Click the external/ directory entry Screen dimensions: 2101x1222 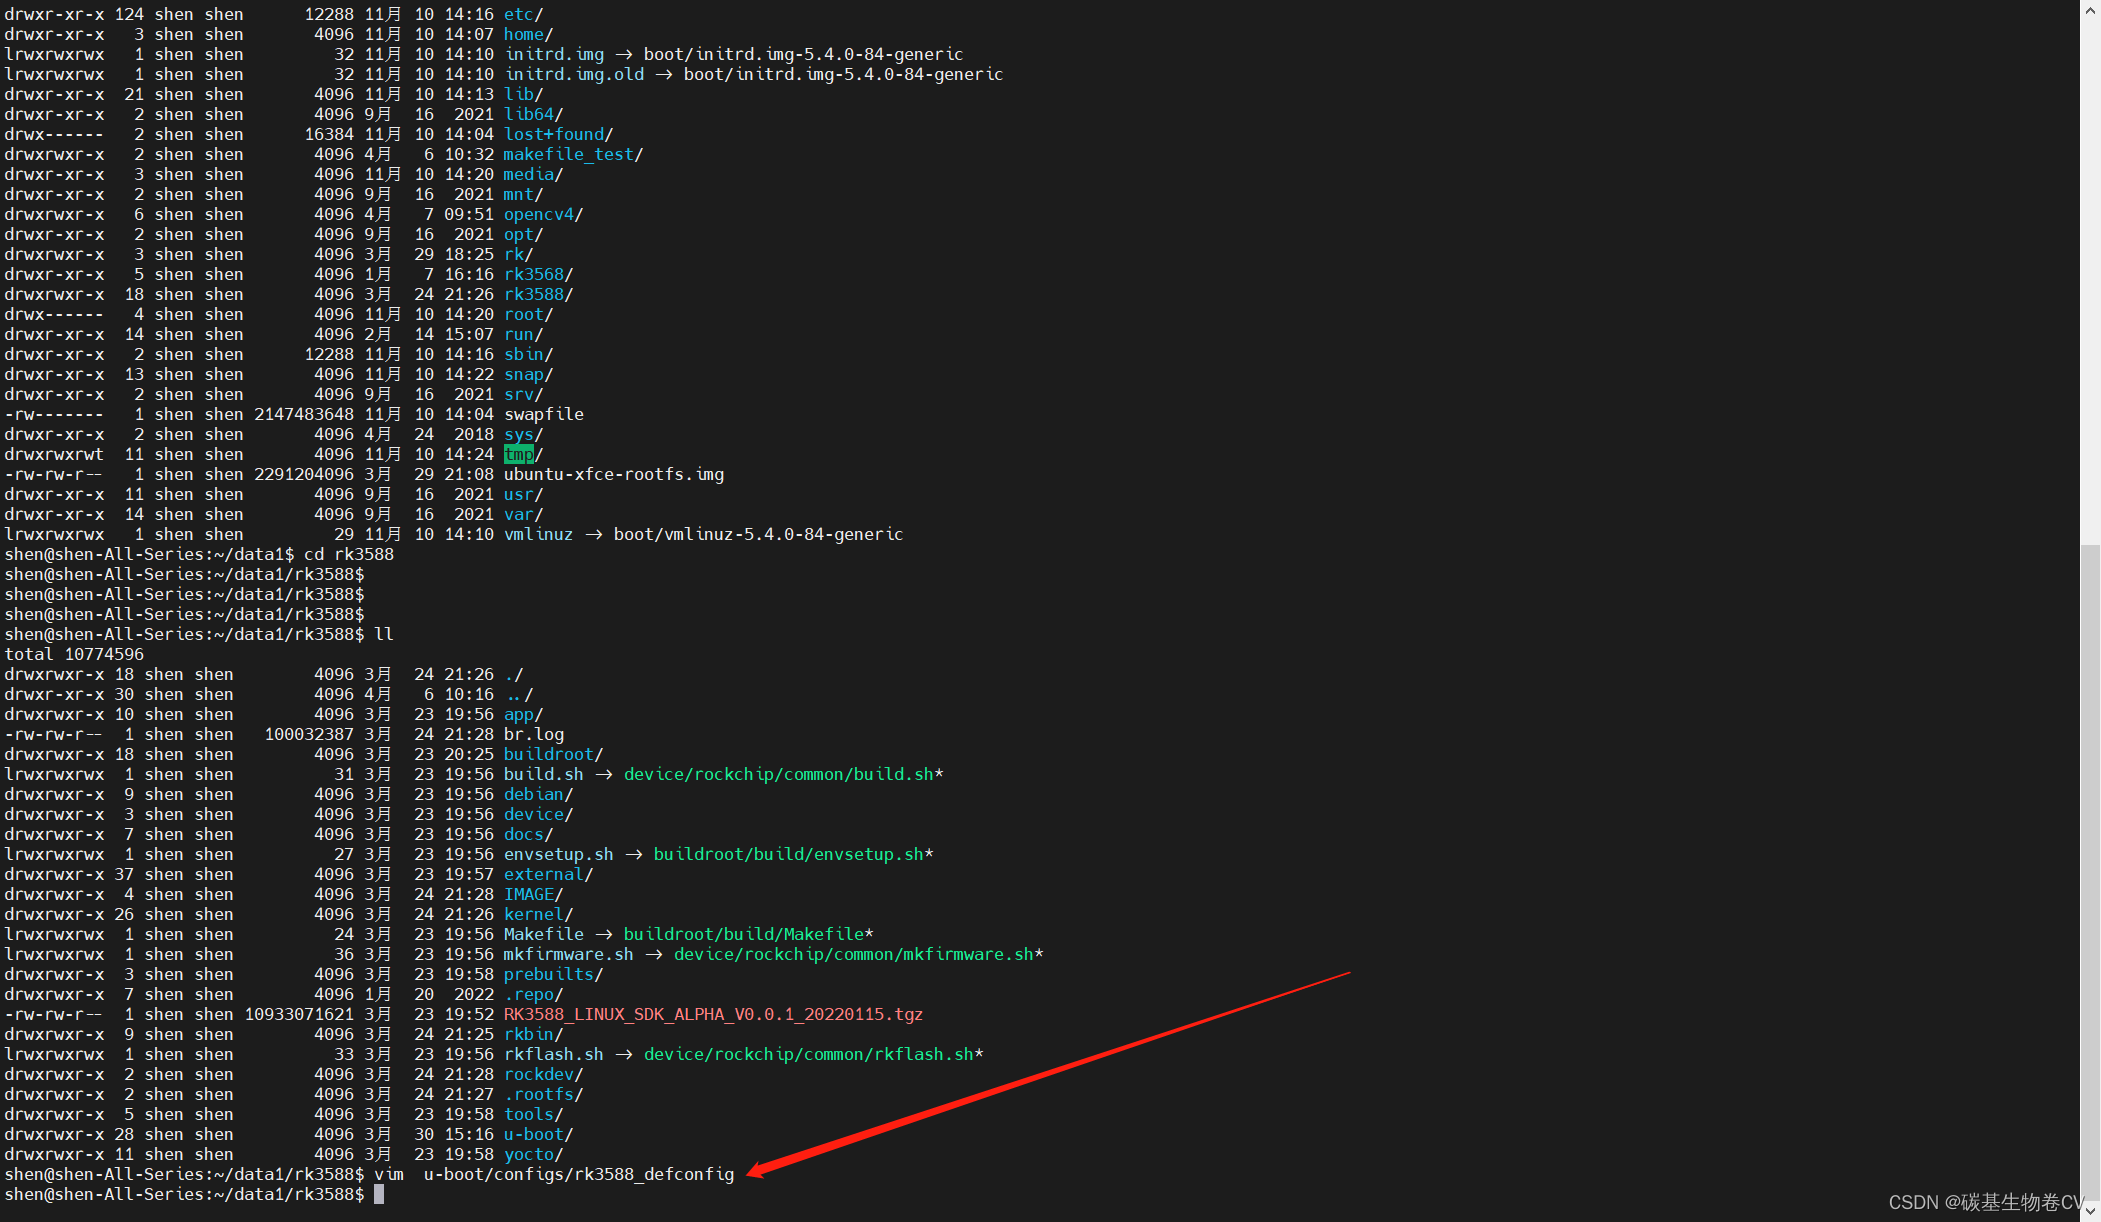(x=549, y=874)
